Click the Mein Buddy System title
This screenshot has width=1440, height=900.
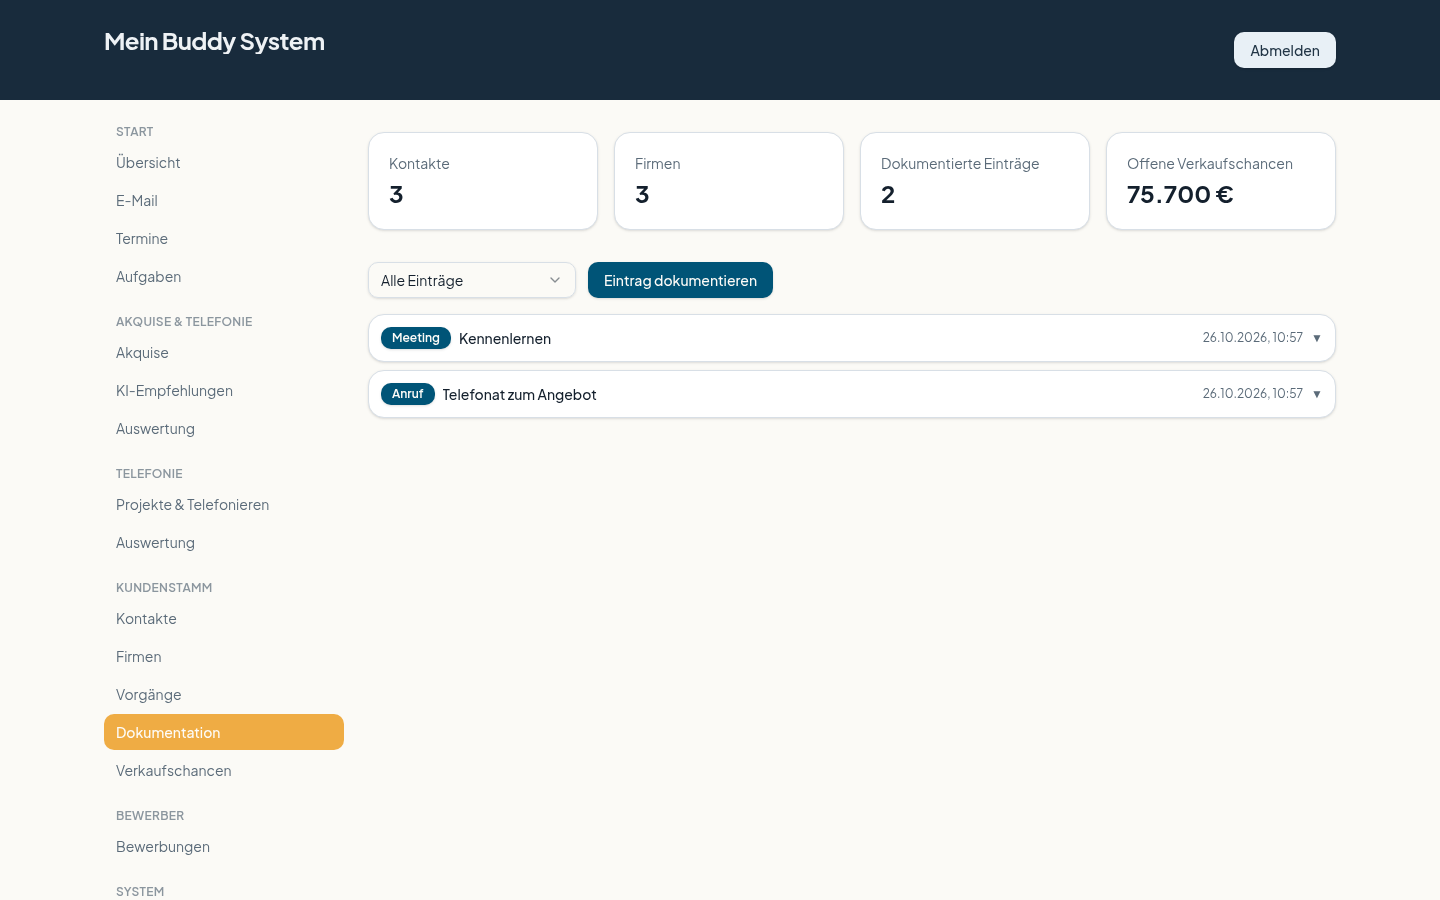[214, 41]
